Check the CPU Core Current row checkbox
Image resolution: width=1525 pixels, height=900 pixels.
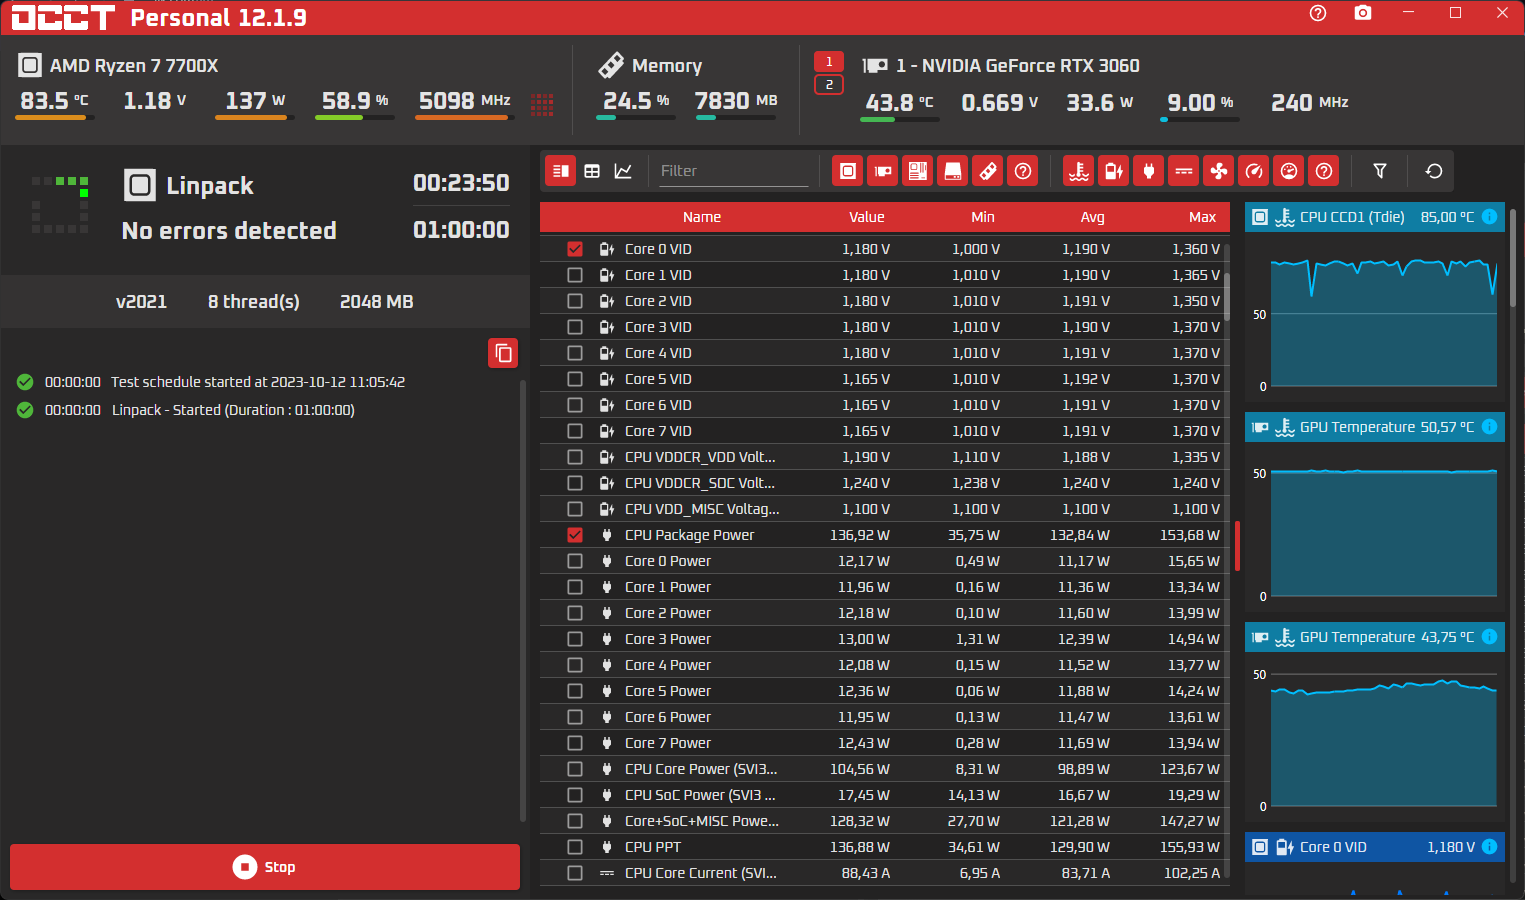tap(575, 873)
